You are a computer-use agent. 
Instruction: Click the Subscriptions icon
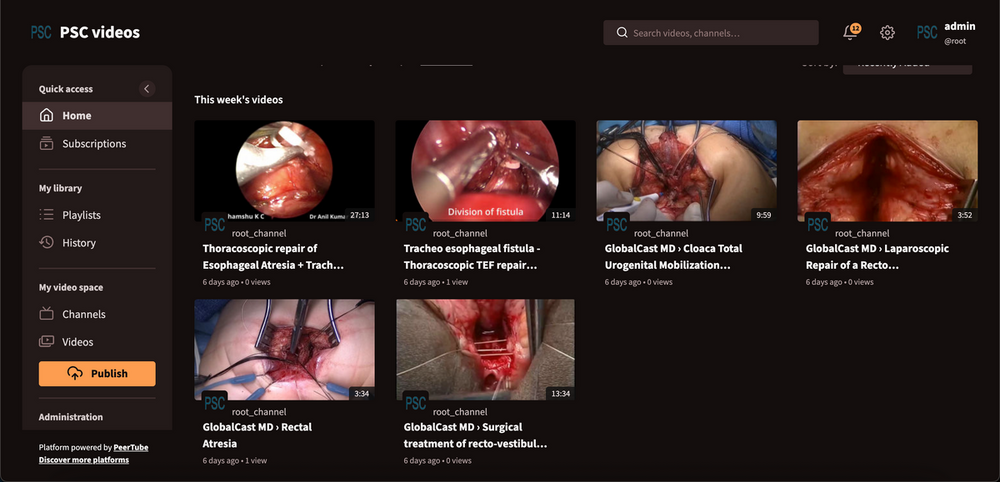point(47,143)
